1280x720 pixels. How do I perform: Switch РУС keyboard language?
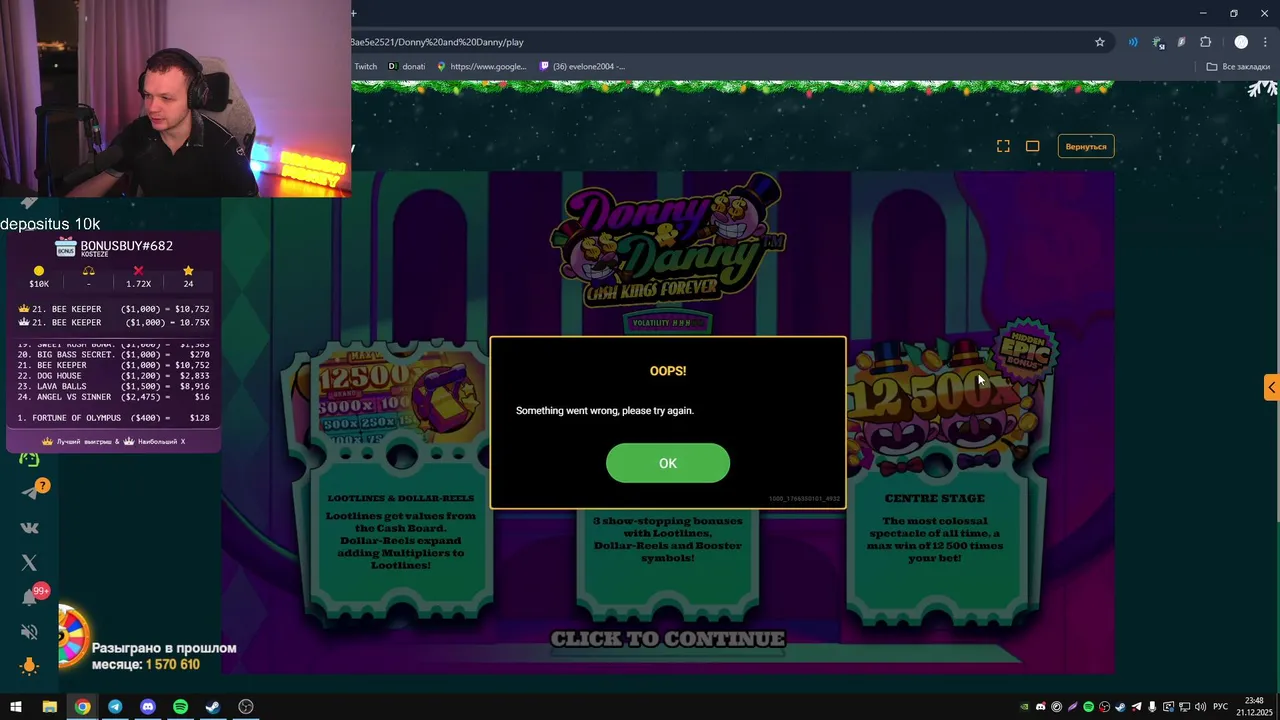pyautogui.click(x=1222, y=707)
